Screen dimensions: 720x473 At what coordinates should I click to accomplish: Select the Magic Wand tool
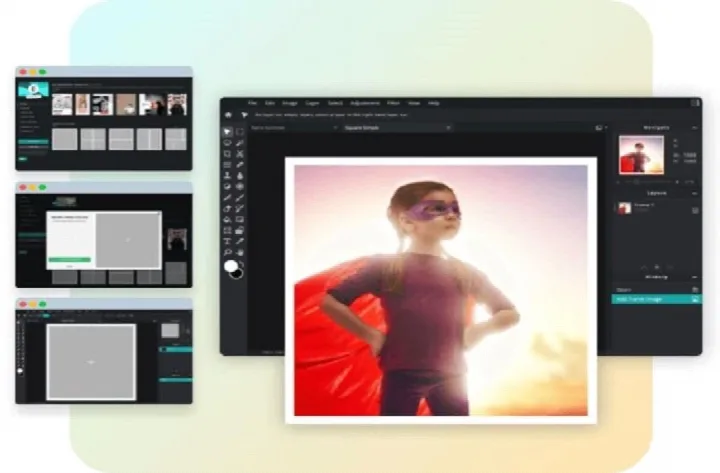pyautogui.click(x=240, y=143)
